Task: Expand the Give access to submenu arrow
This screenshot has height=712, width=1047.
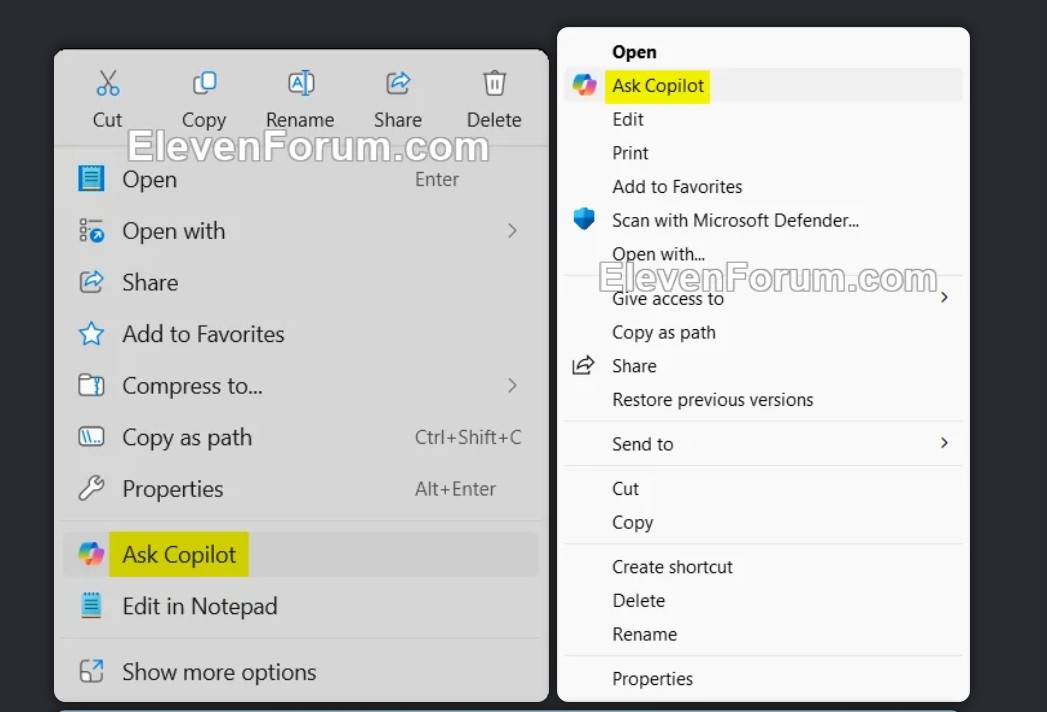Action: (943, 298)
